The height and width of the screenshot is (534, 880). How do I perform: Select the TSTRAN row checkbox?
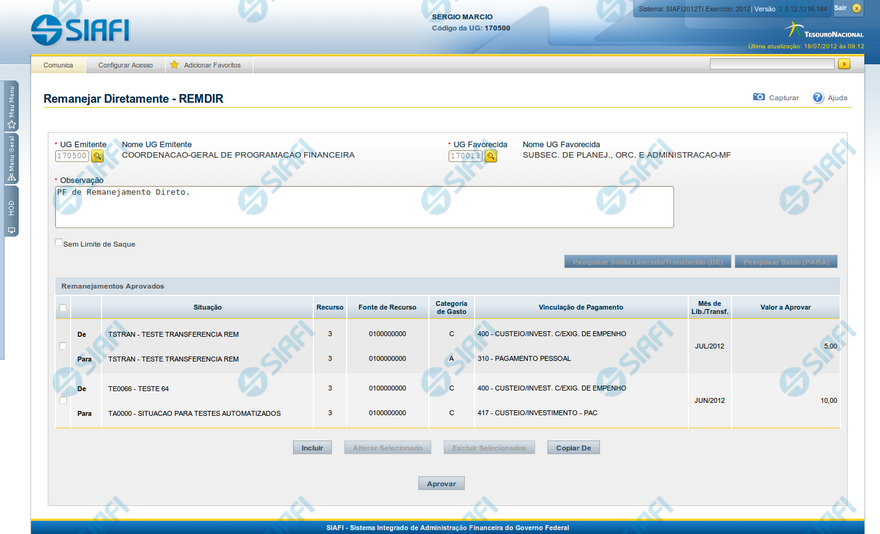(x=63, y=346)
